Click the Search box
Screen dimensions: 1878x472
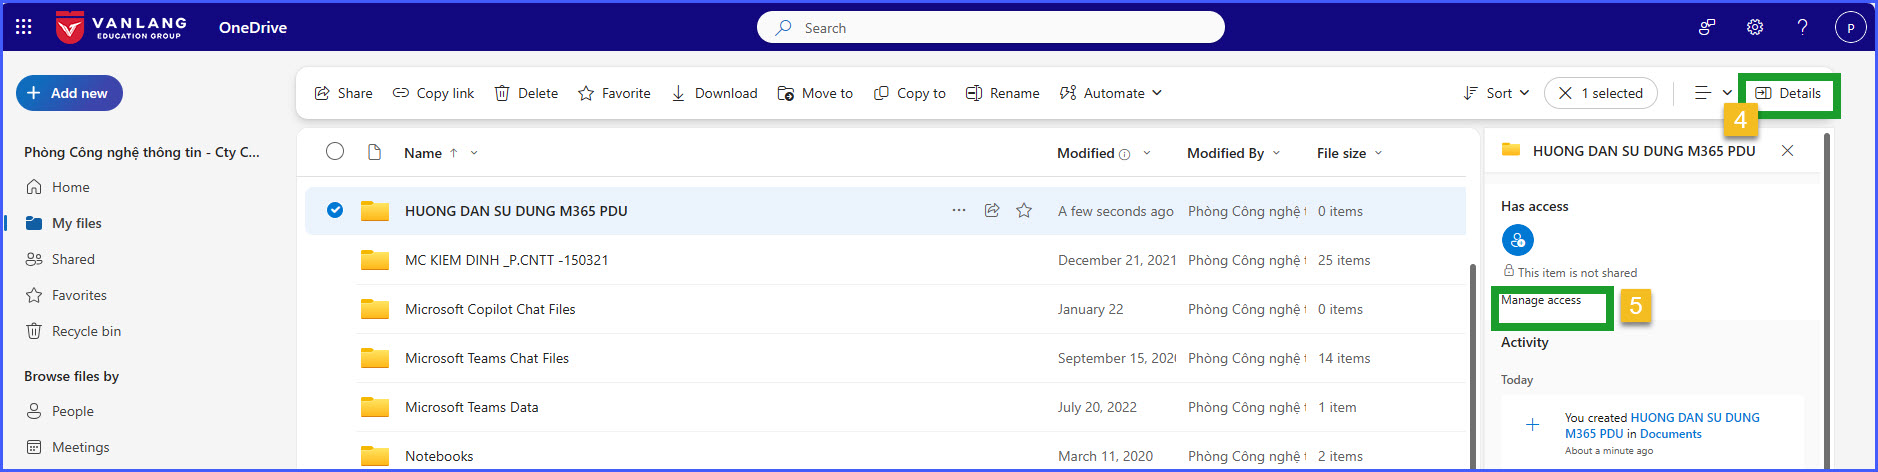[x=990, y=27]
